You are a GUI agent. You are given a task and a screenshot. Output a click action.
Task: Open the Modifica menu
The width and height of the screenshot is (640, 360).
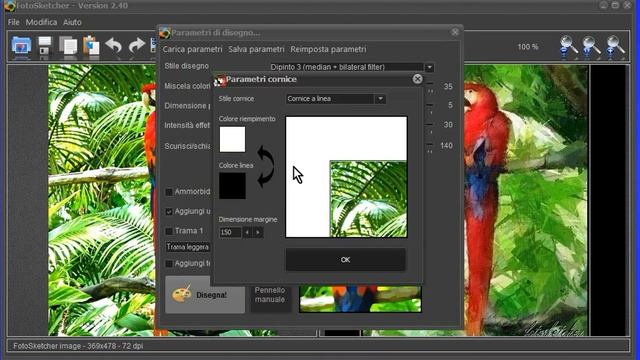pos(41,22)
